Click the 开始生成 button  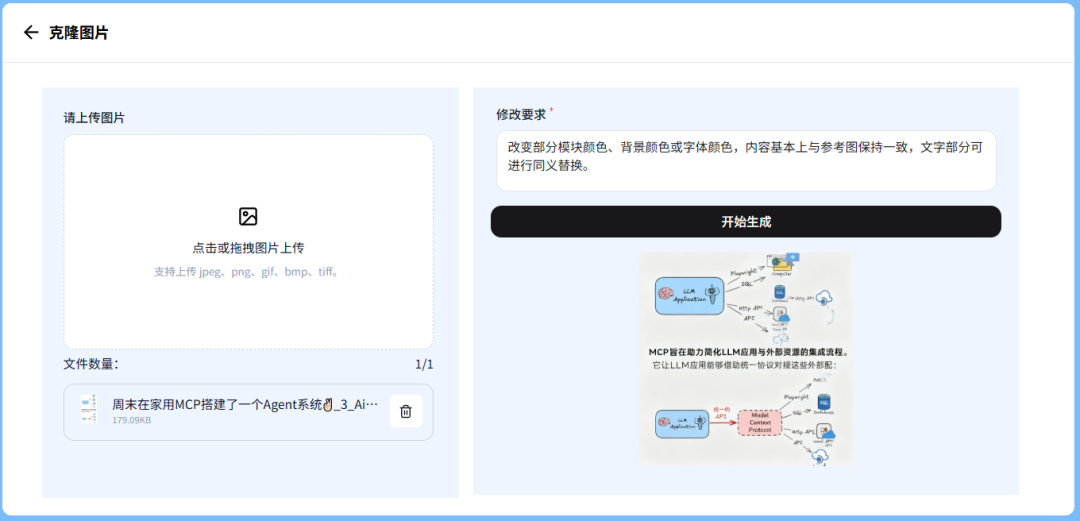(x=746, y=222)
